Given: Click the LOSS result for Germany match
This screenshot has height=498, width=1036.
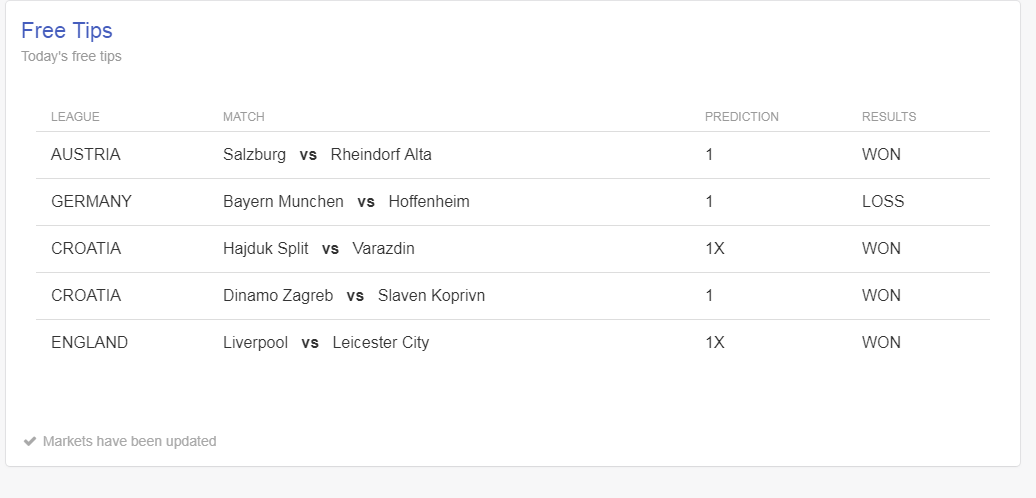Looking at the screenshot, I should [883, 201].
